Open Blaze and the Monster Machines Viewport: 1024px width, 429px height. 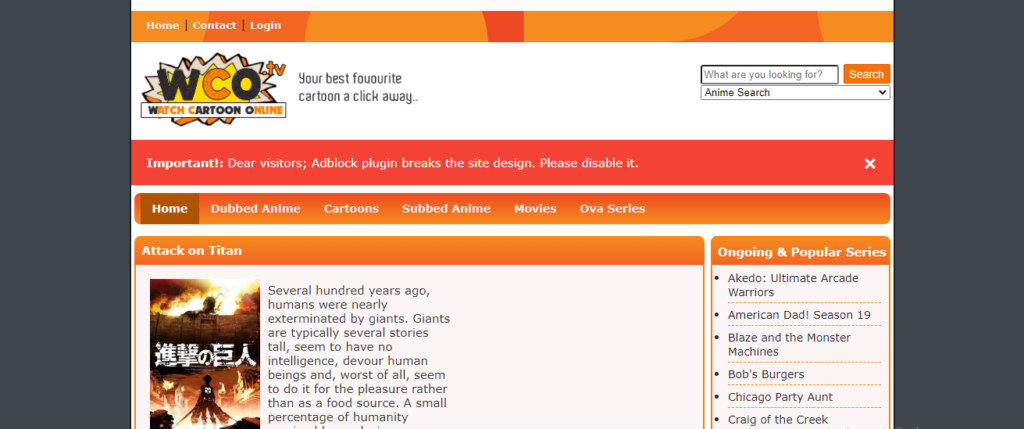click(789, 345)
